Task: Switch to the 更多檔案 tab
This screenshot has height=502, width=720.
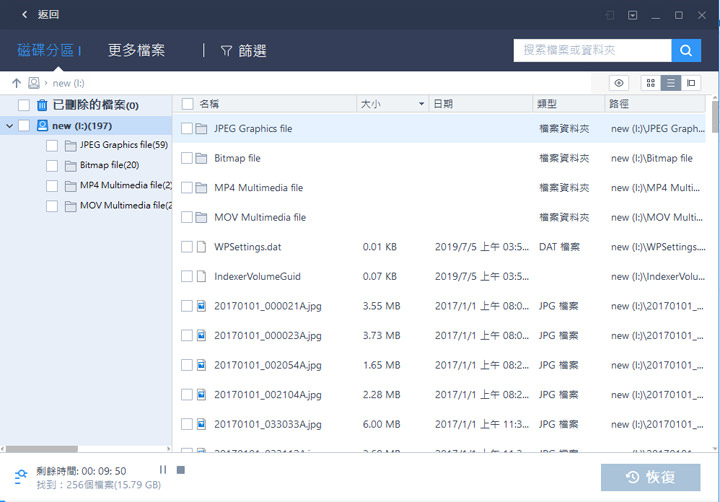Action: click(136, 51)
